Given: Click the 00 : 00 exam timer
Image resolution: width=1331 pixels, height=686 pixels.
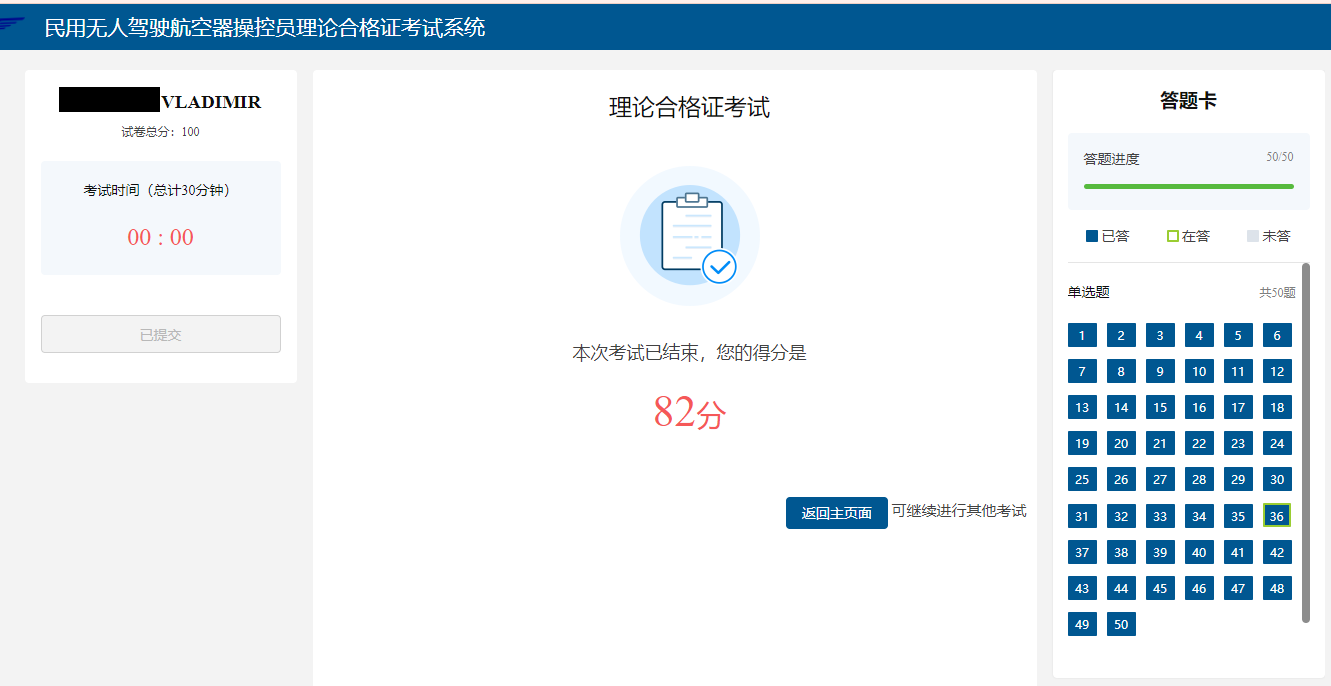Looking at the screenshot, I should coord(161,238).
